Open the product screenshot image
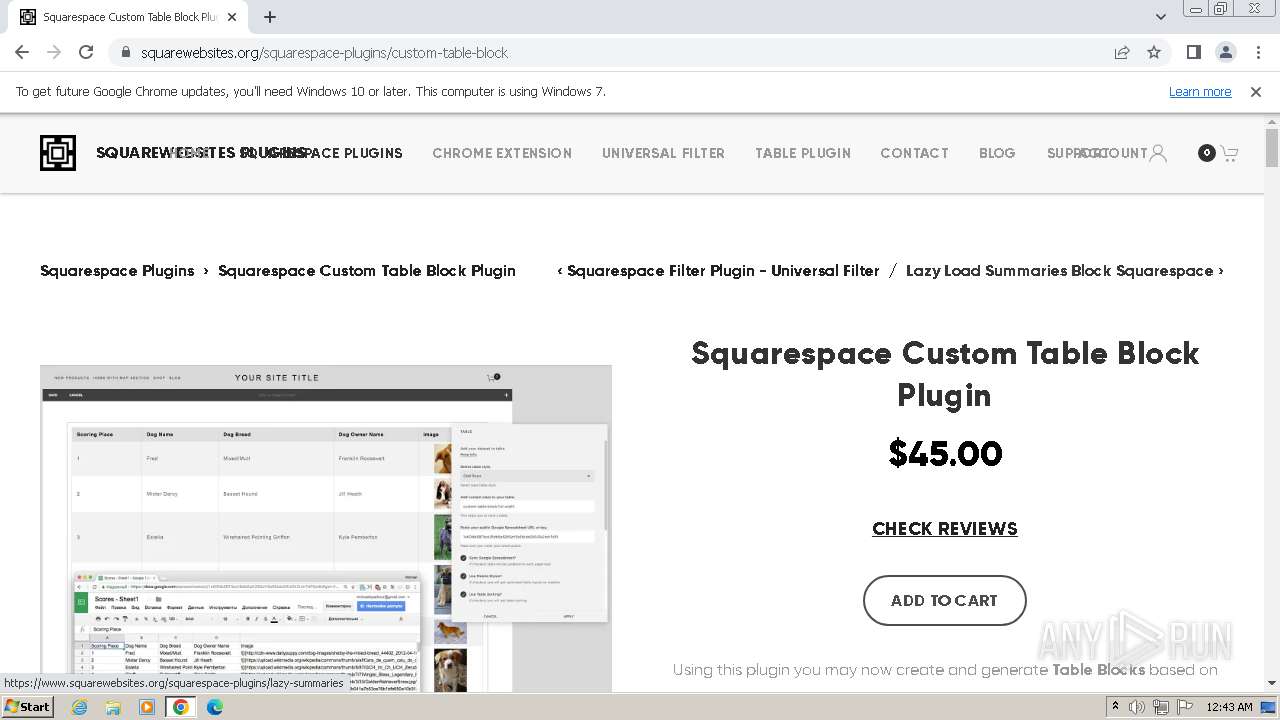Image resolution: width=1280 pixels, height=720 pixels. click(x=326, y=528)
